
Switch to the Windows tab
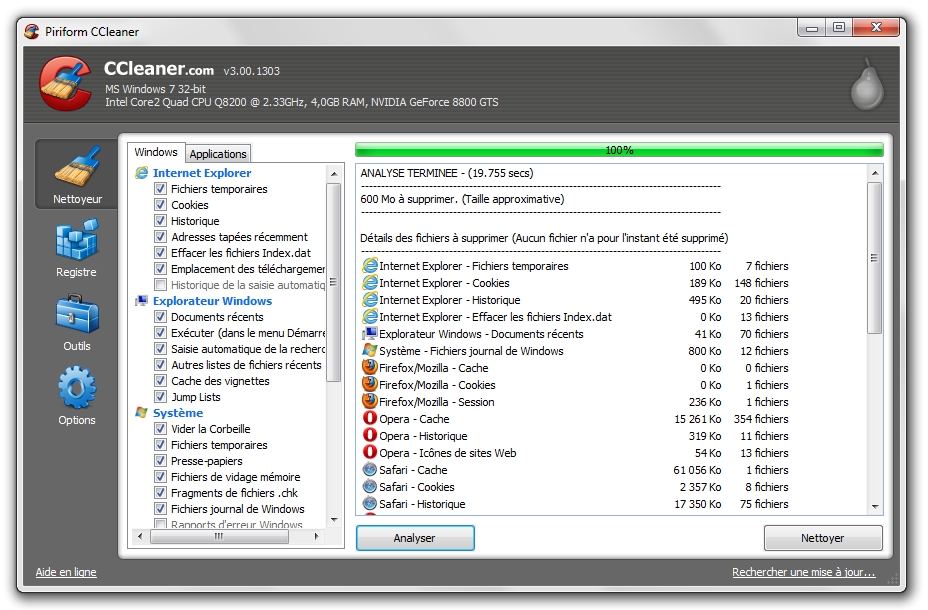[x=156, y=152]
